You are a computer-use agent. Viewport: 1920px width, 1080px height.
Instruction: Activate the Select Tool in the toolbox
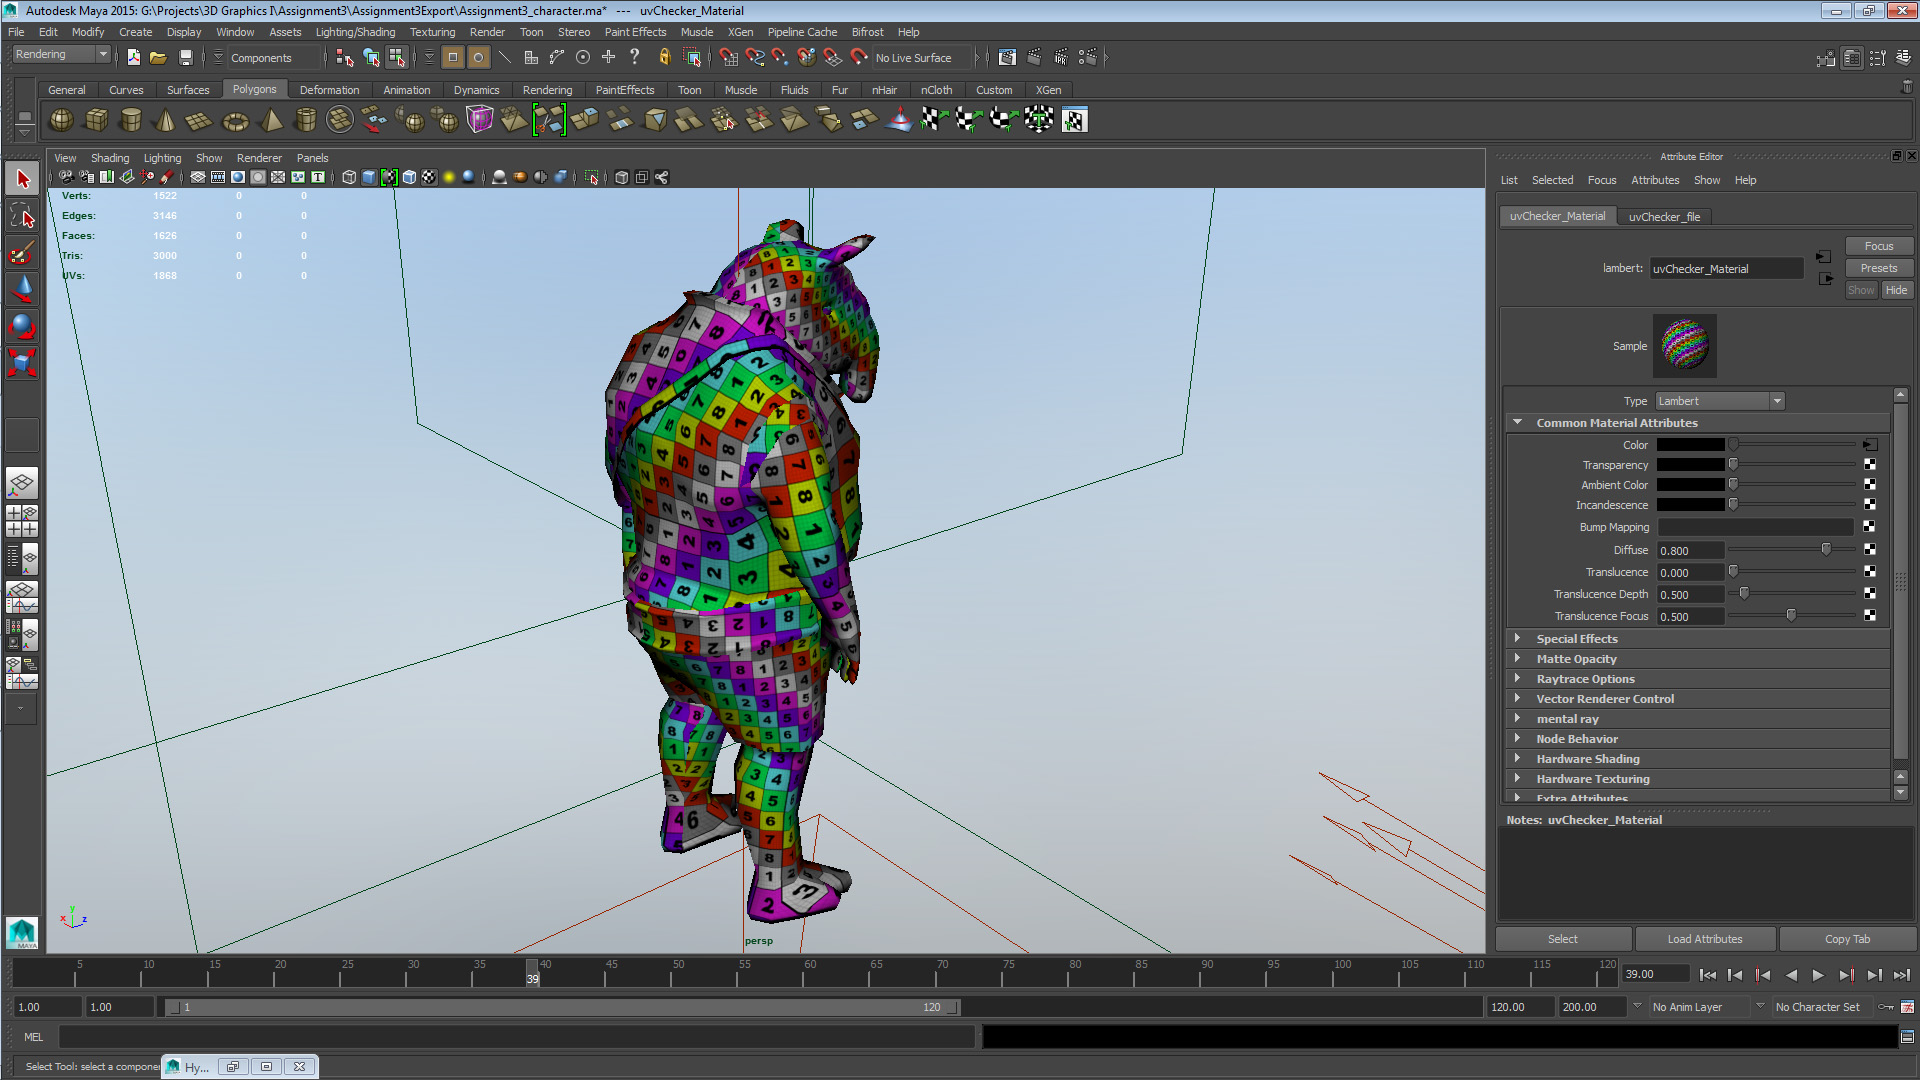(x=22, y=177)
